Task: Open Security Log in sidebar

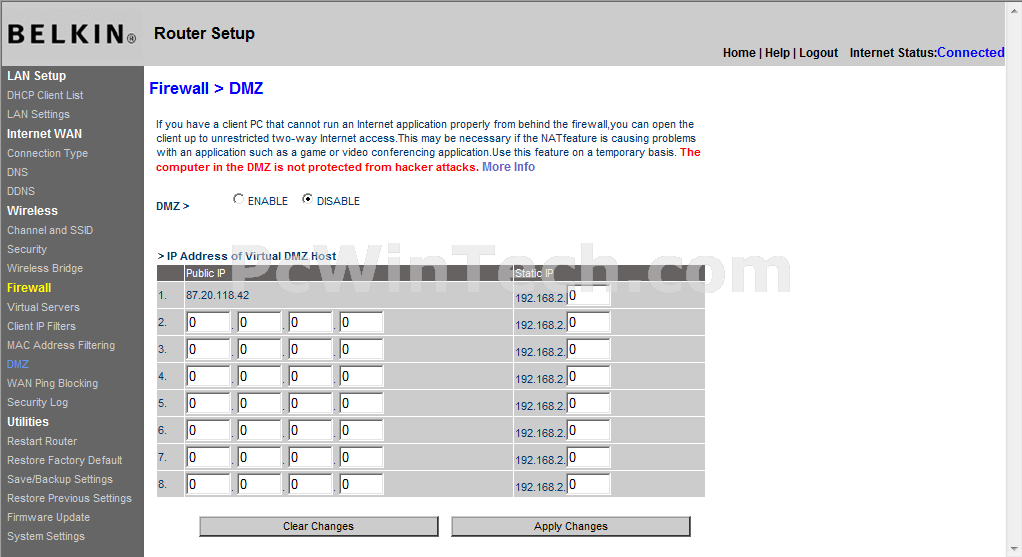Action: point(38,403)
